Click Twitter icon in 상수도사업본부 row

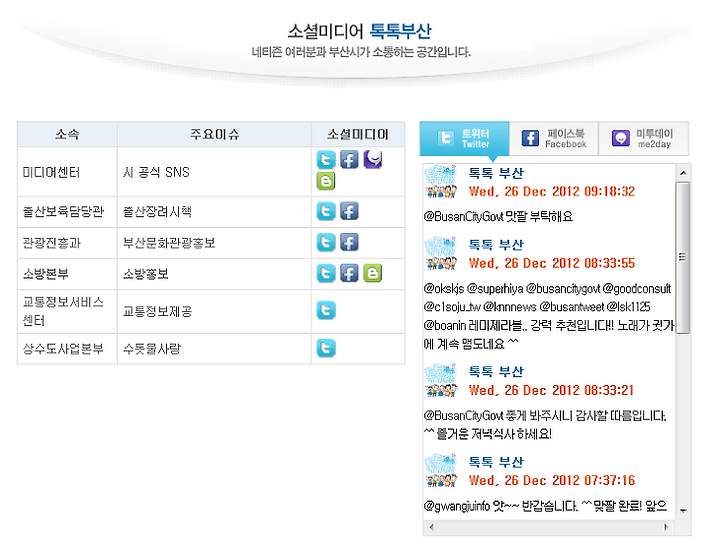tap(326, 348)
